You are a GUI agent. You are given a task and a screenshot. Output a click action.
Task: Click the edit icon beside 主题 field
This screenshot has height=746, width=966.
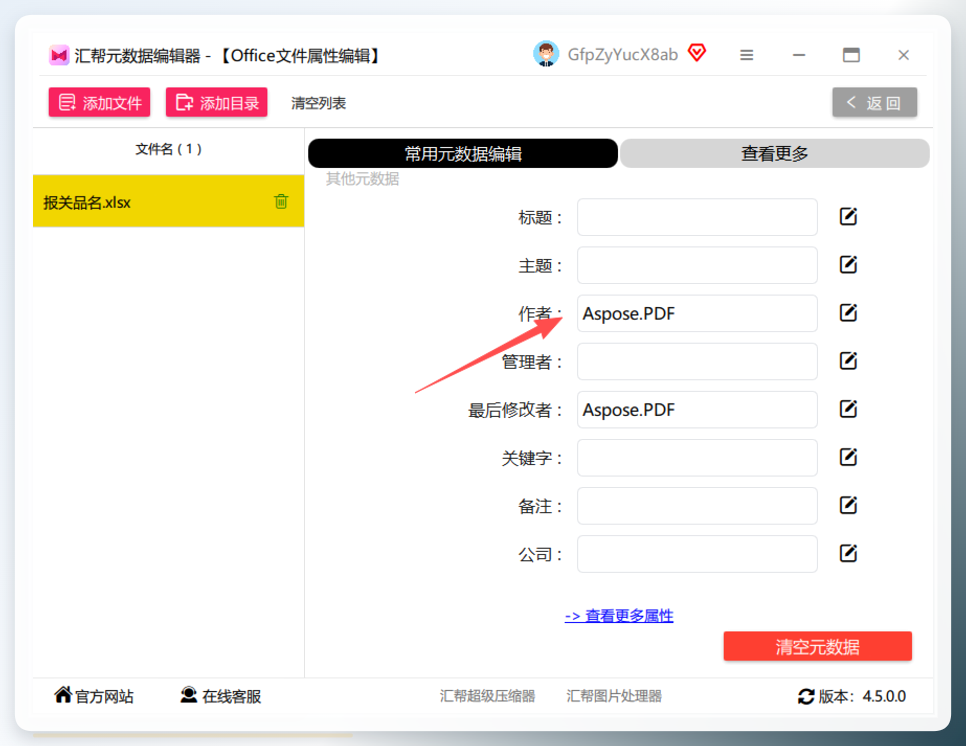point(848,265)
